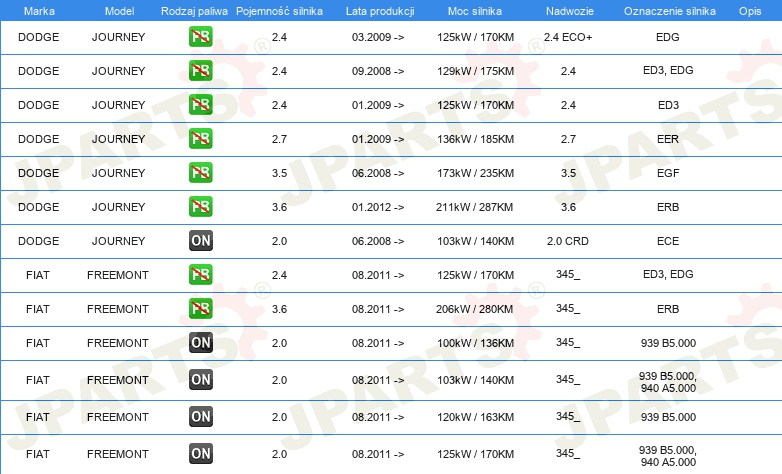
Task: Click ERB engine code in Dodge Journey row
Action: pos(668,207)
